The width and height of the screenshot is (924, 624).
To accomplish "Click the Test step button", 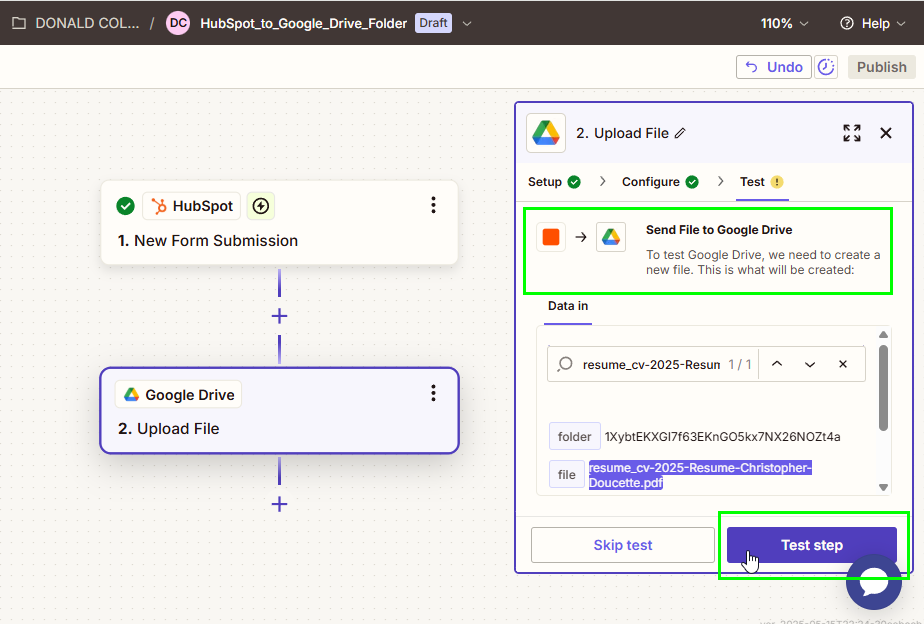I will pos(811,545).
